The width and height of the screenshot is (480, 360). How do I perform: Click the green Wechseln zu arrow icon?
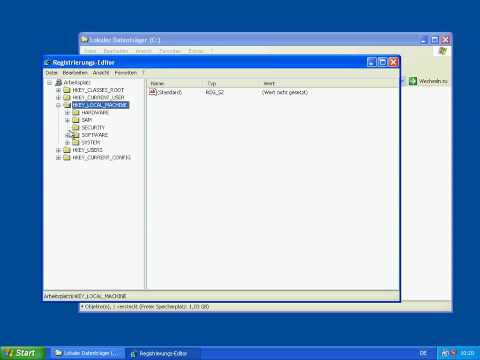[413, 81]
